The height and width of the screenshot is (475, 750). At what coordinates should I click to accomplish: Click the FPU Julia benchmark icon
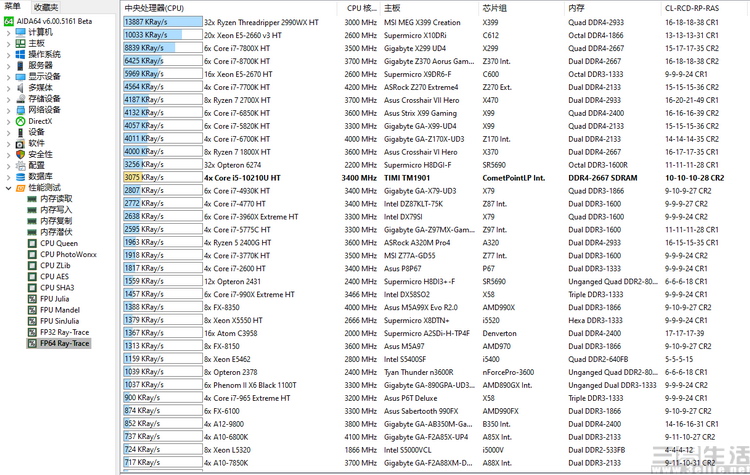point(32,298)
